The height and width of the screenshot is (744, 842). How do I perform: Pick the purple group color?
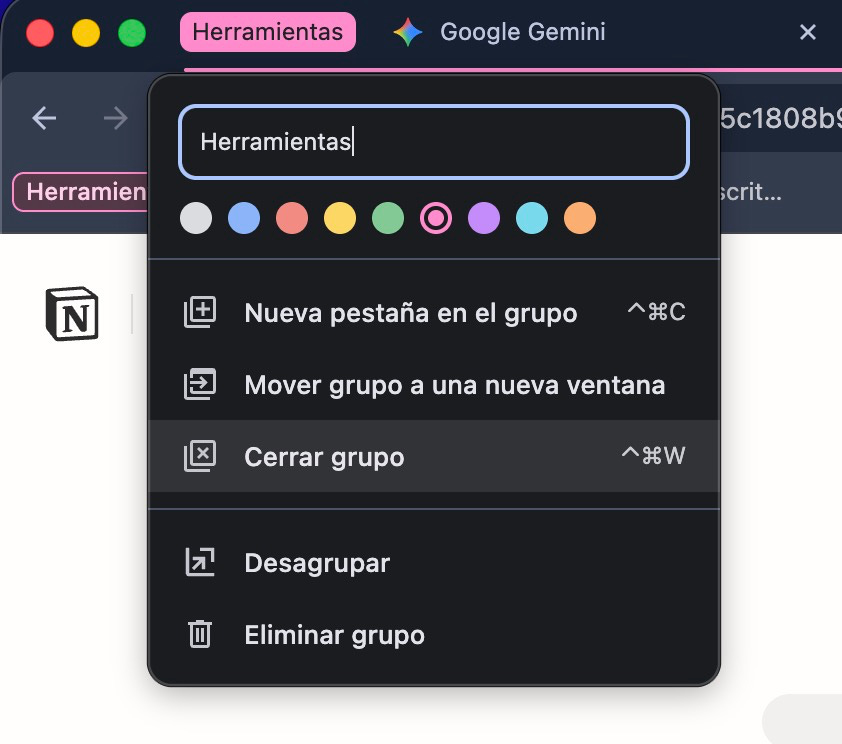[x=484, y=218]
